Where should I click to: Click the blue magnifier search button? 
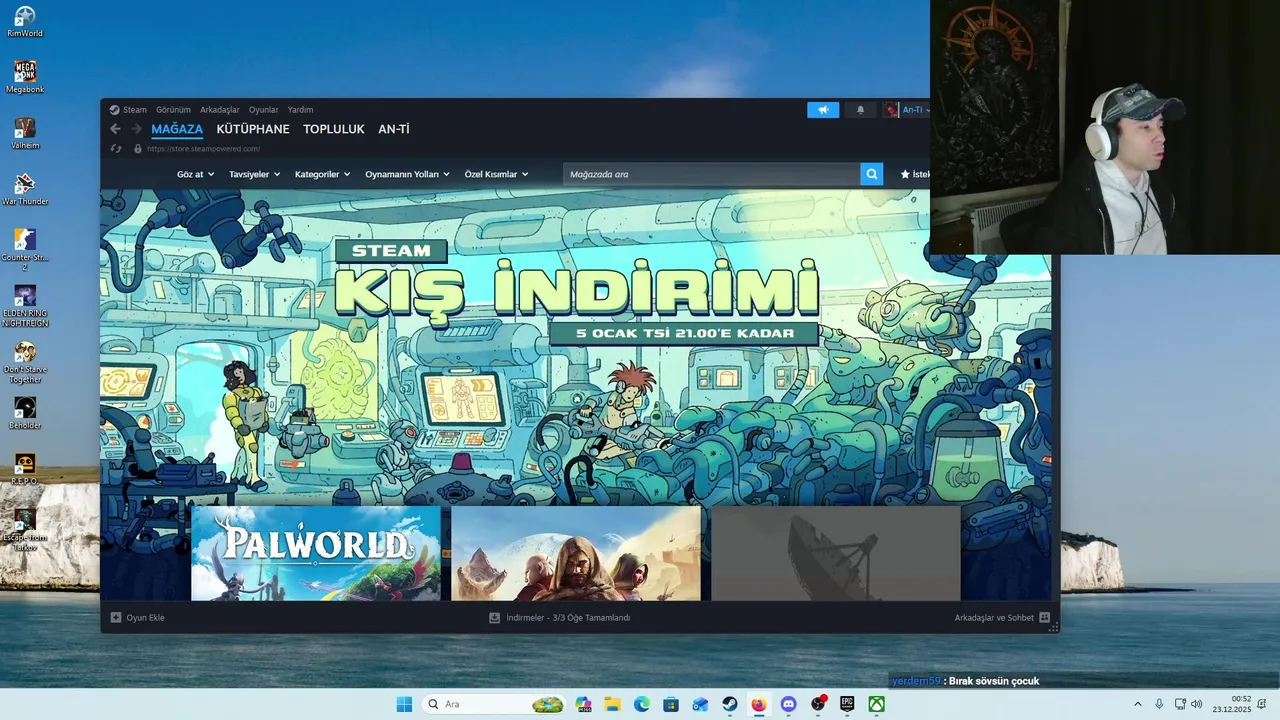click(872, 174)
